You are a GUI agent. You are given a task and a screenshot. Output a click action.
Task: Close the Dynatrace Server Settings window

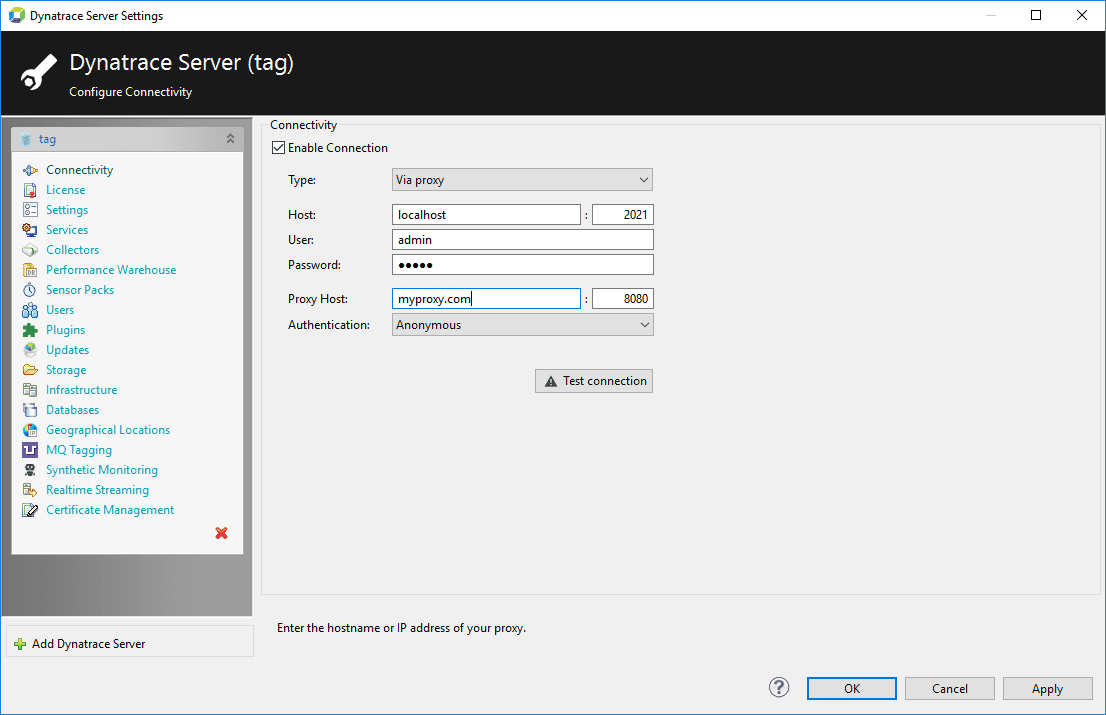[x=1082, y=15]
